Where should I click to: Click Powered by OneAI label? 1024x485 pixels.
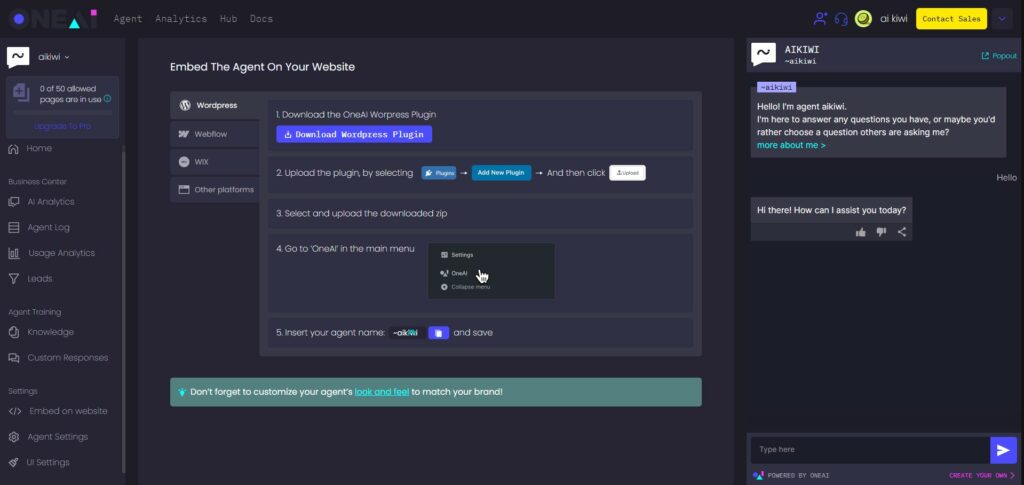pyautogui.click(x=792, y=475)
